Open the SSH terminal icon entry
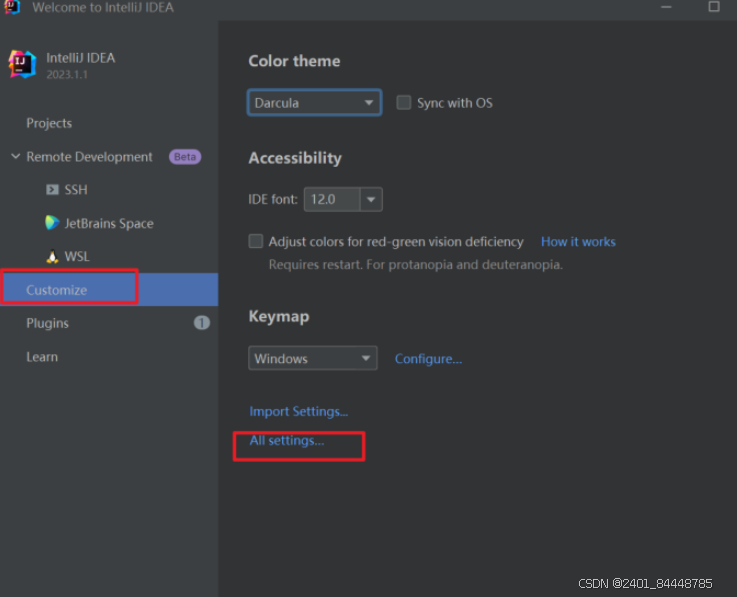Image resolution: width=737 pixels, height=597 pixels. pyautogui.click(x=52, y=189)
